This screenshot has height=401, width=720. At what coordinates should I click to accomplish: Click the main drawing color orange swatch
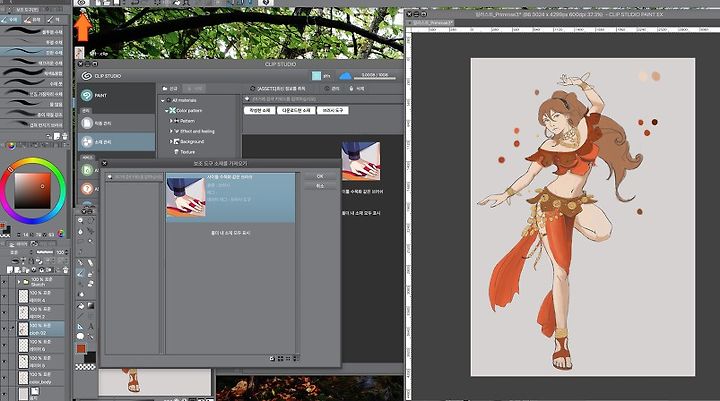click(x=81, y=349)
